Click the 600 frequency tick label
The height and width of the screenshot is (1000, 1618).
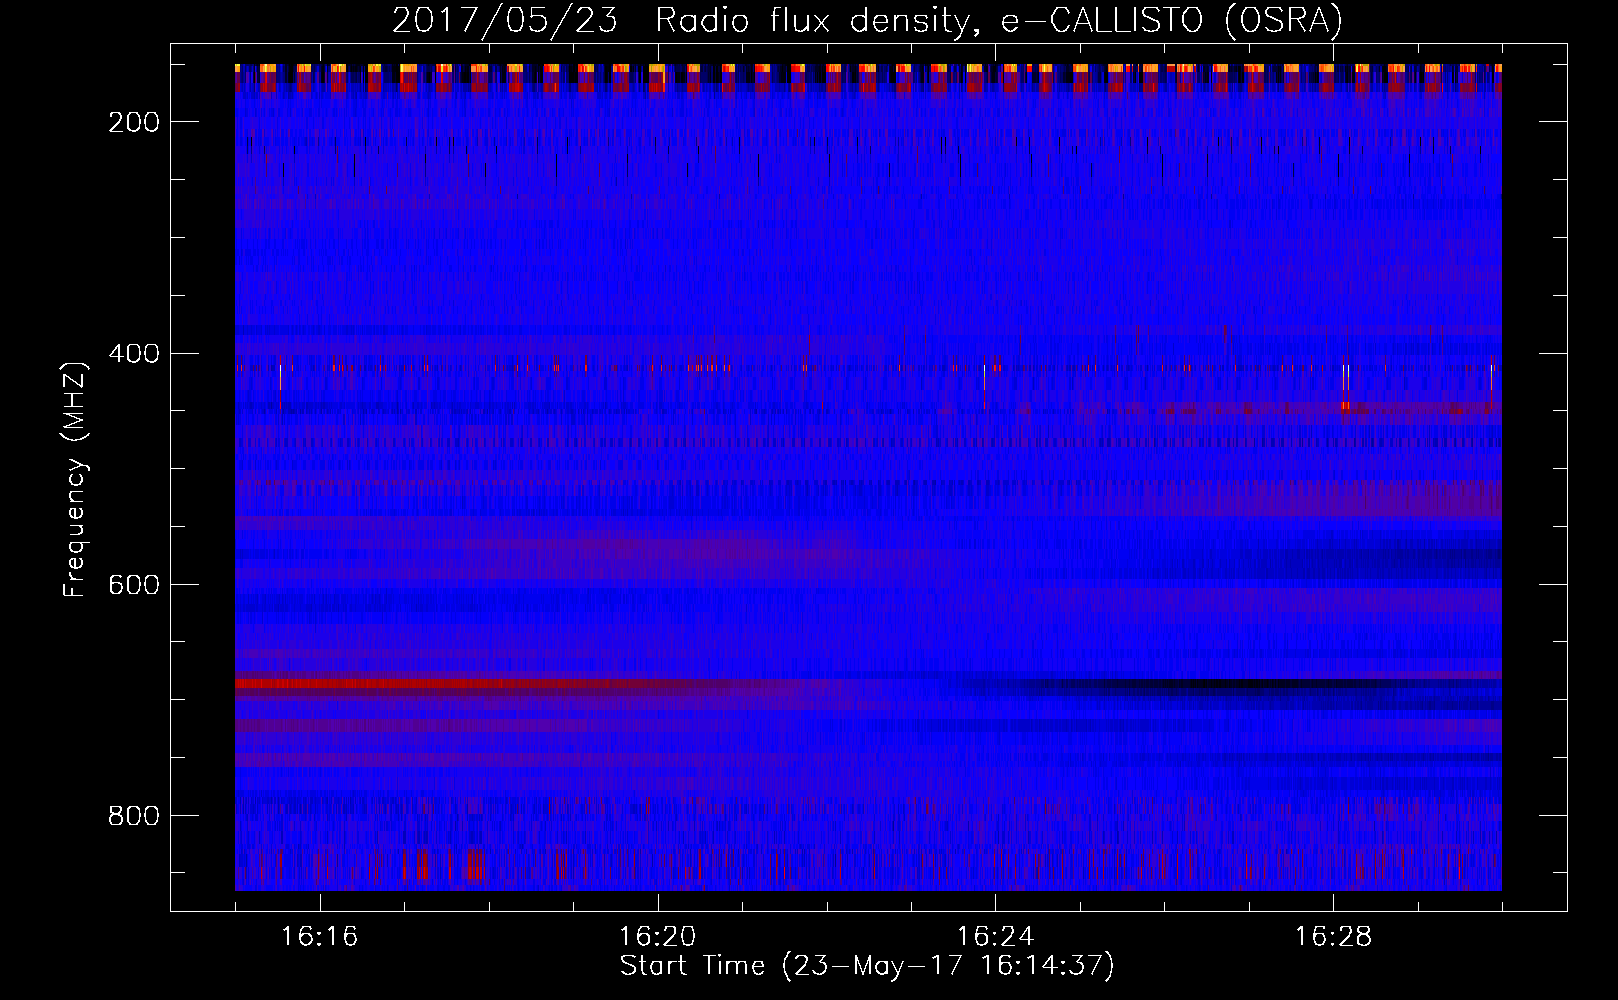click(x=134, y=584)
